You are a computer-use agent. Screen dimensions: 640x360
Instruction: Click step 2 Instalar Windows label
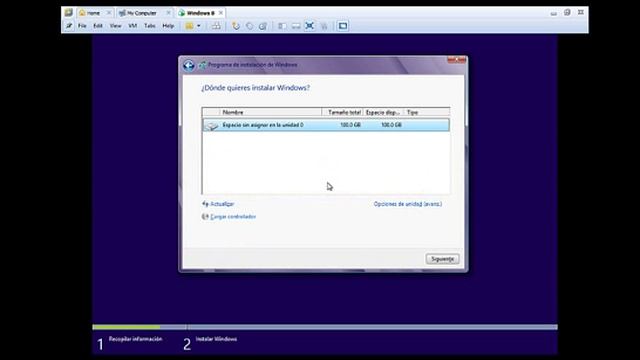pyautogui.click(x=216, y=339)
